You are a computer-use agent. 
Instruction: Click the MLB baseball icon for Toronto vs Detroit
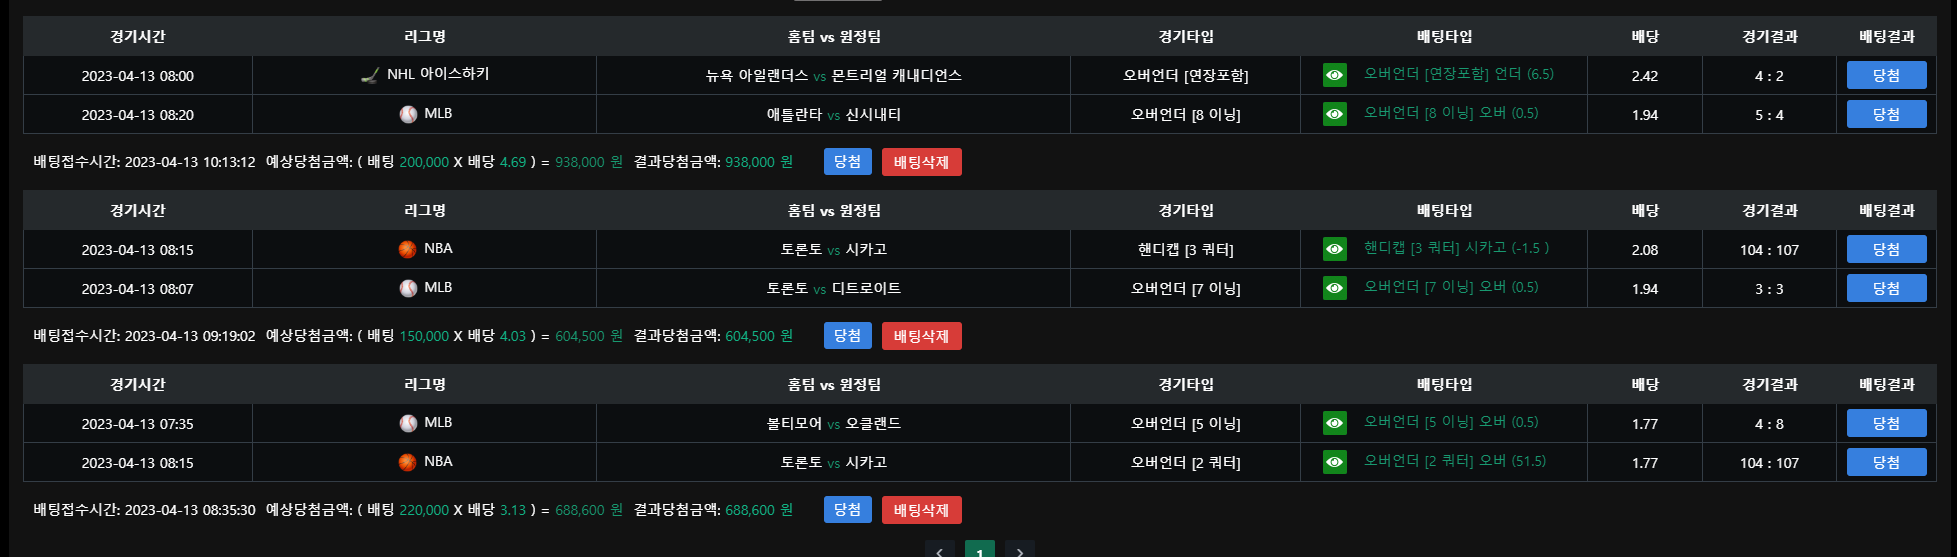tap(408, 288)
